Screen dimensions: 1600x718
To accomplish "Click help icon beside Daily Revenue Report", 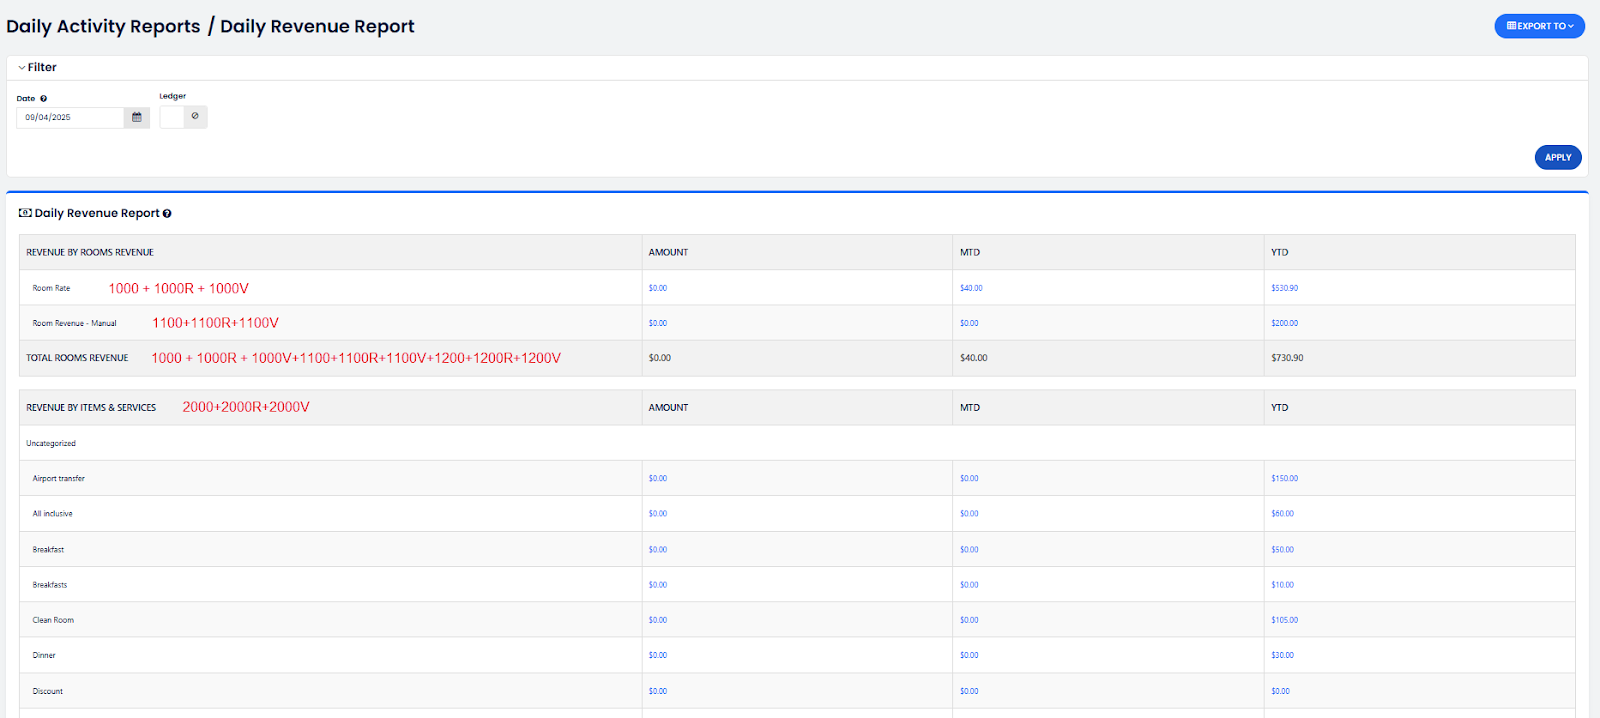I will coord(167,213).
